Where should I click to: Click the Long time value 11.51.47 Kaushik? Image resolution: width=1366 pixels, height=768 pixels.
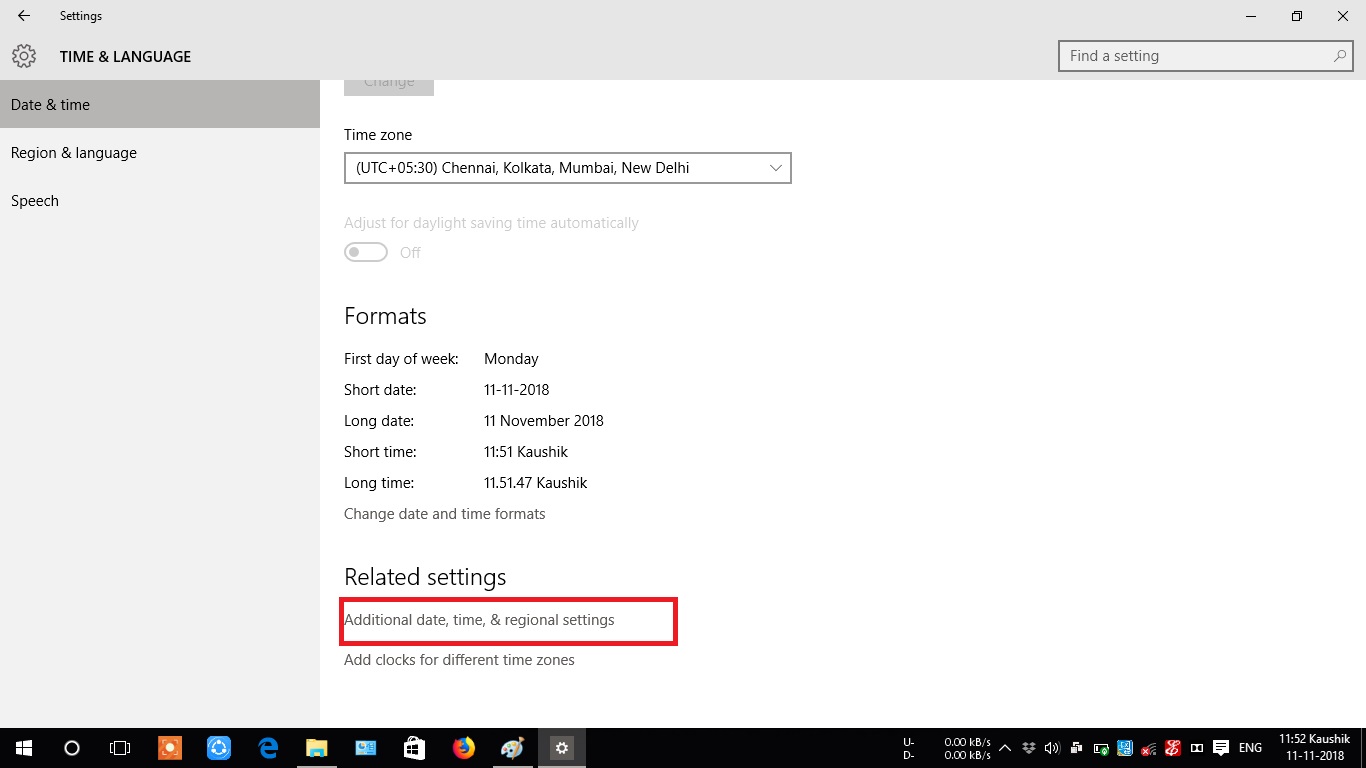coord(536,483)
